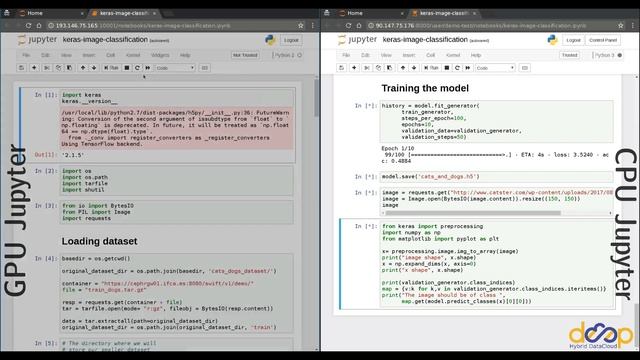Click the Jupyter logo in the GPU notebook

pos(38,40)
